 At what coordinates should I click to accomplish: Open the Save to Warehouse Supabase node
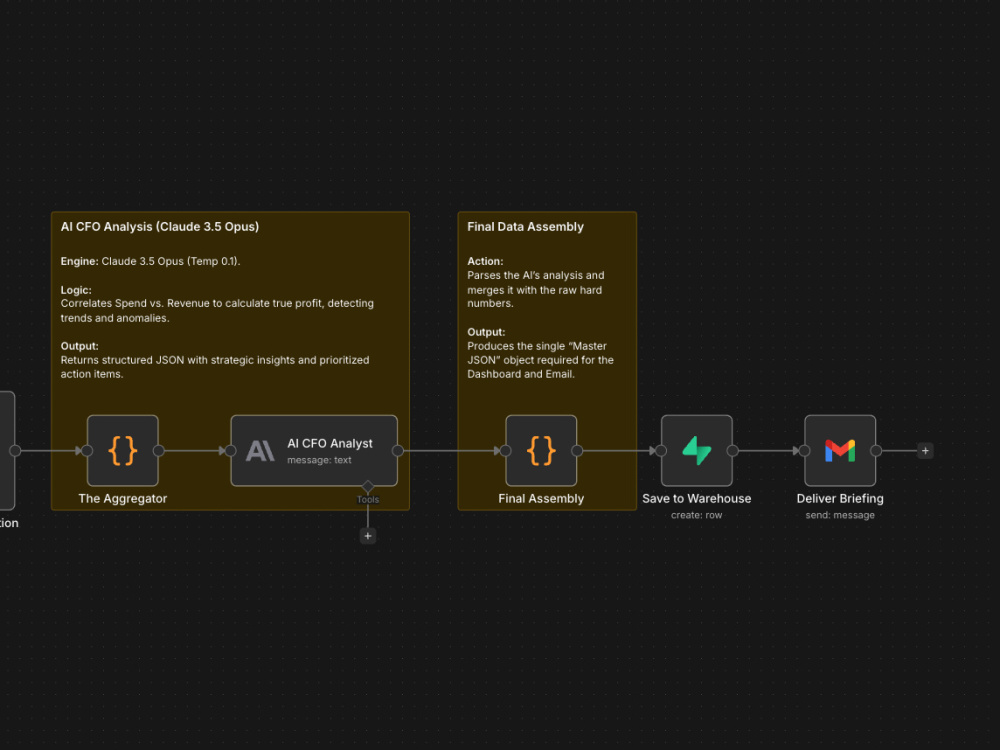pos(696,451)
